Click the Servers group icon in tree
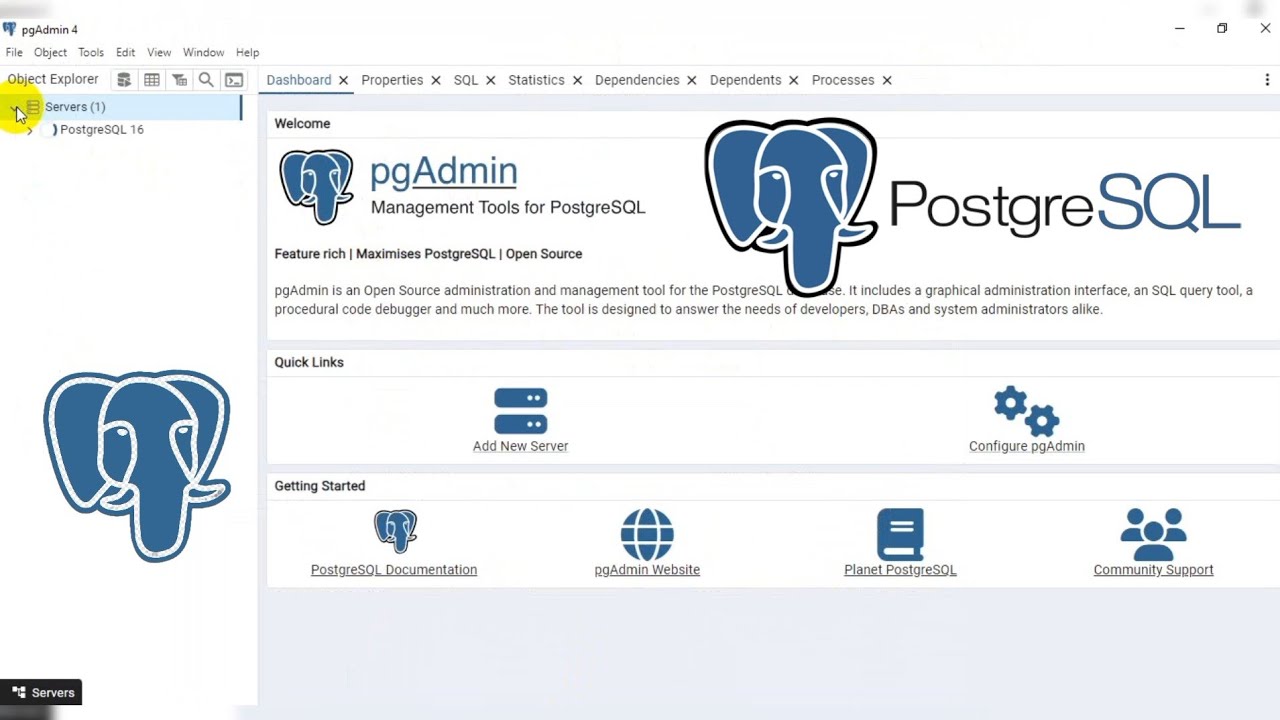1280x720 pixels. (33, 107)
